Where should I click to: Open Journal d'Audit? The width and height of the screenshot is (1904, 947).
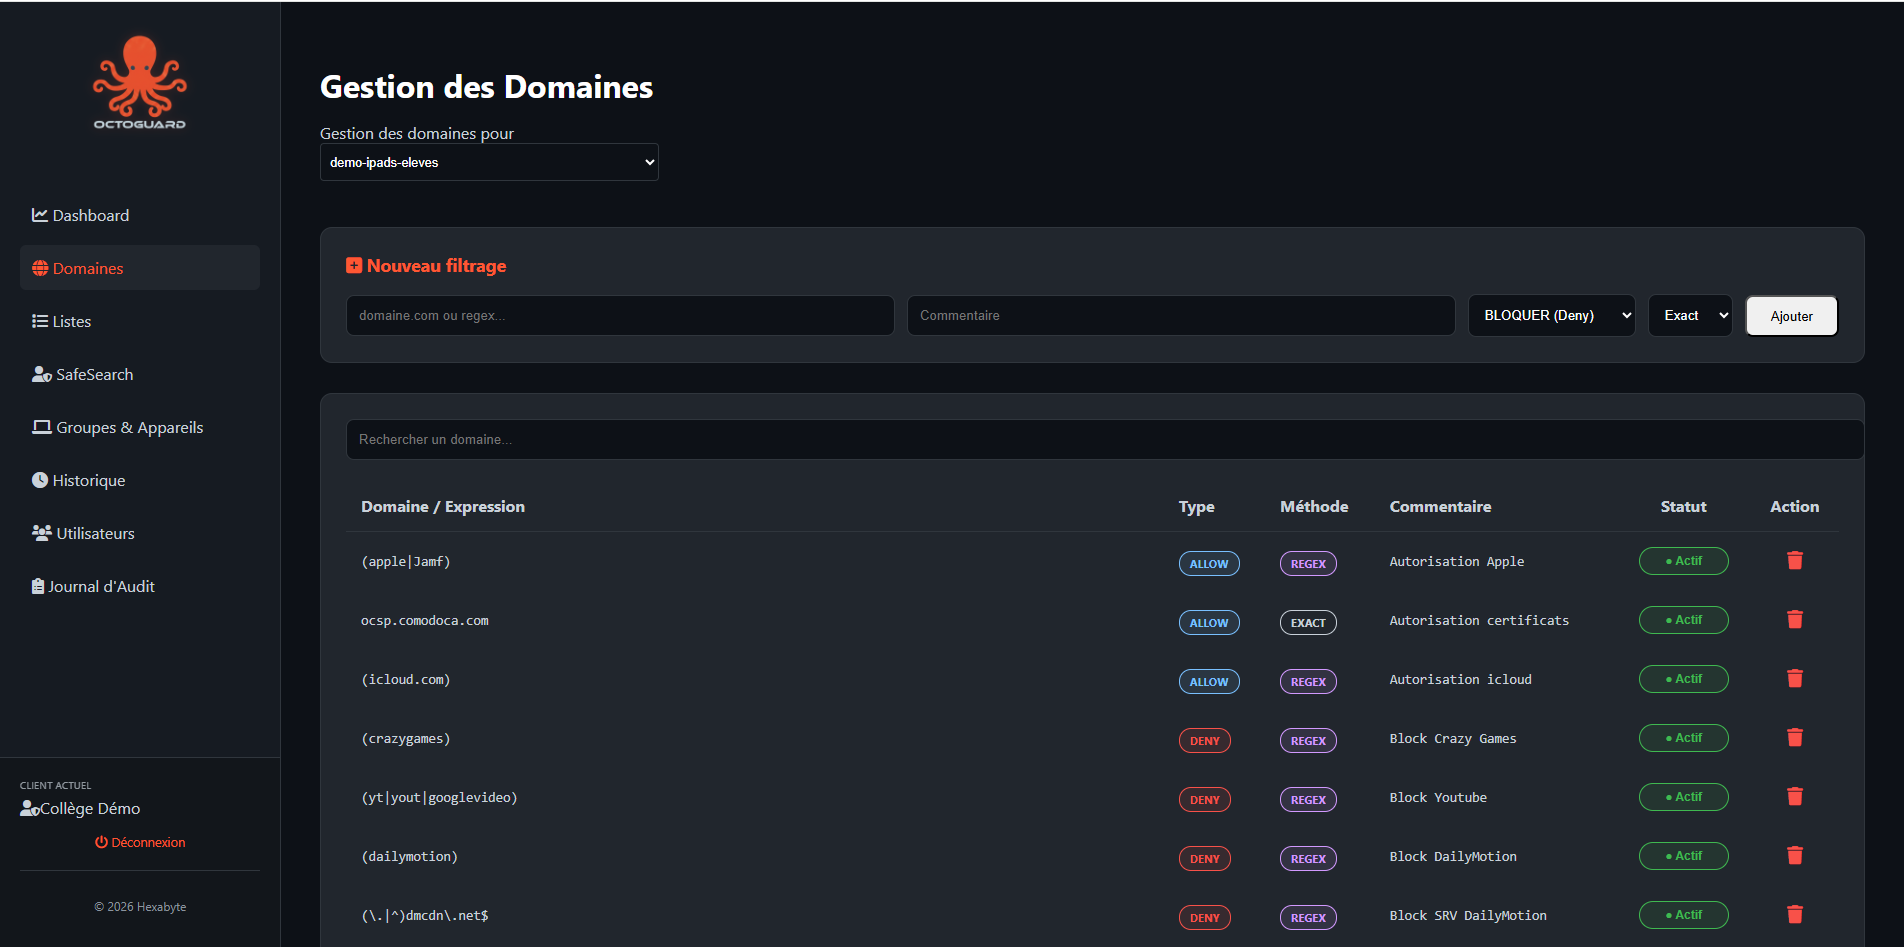coord(140,586)
